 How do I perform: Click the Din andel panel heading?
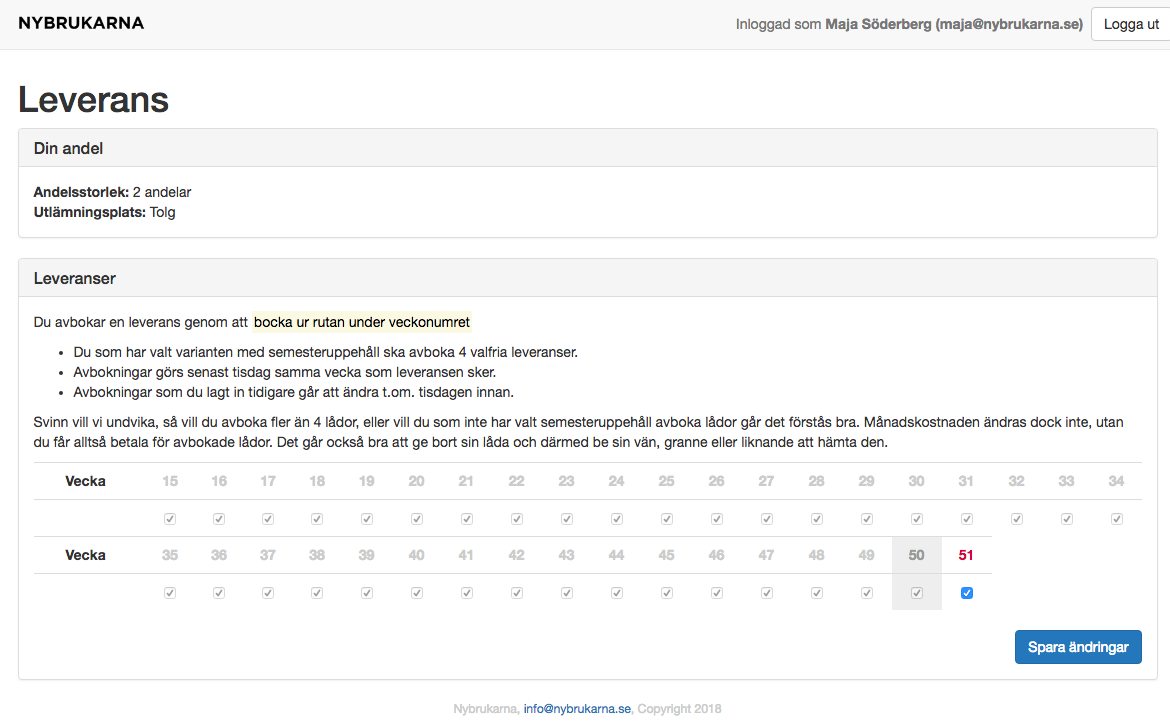68,148
